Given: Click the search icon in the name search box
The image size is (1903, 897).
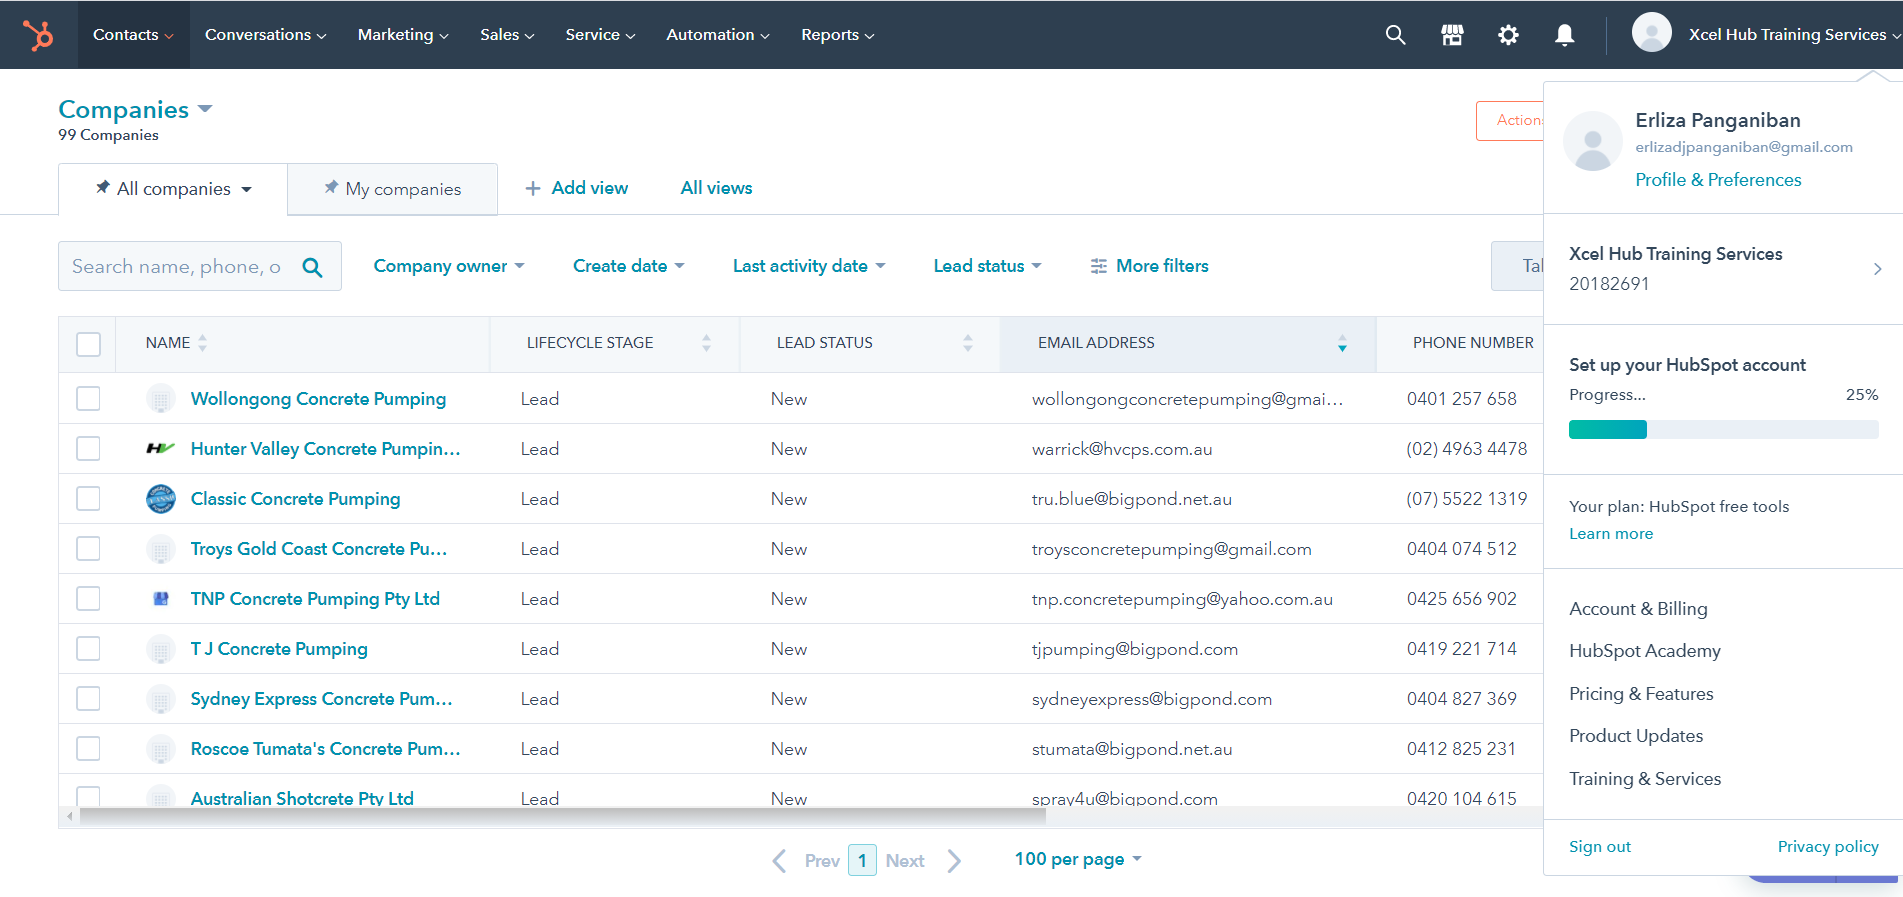Looking at the screenshot, I should coord(312,267).
